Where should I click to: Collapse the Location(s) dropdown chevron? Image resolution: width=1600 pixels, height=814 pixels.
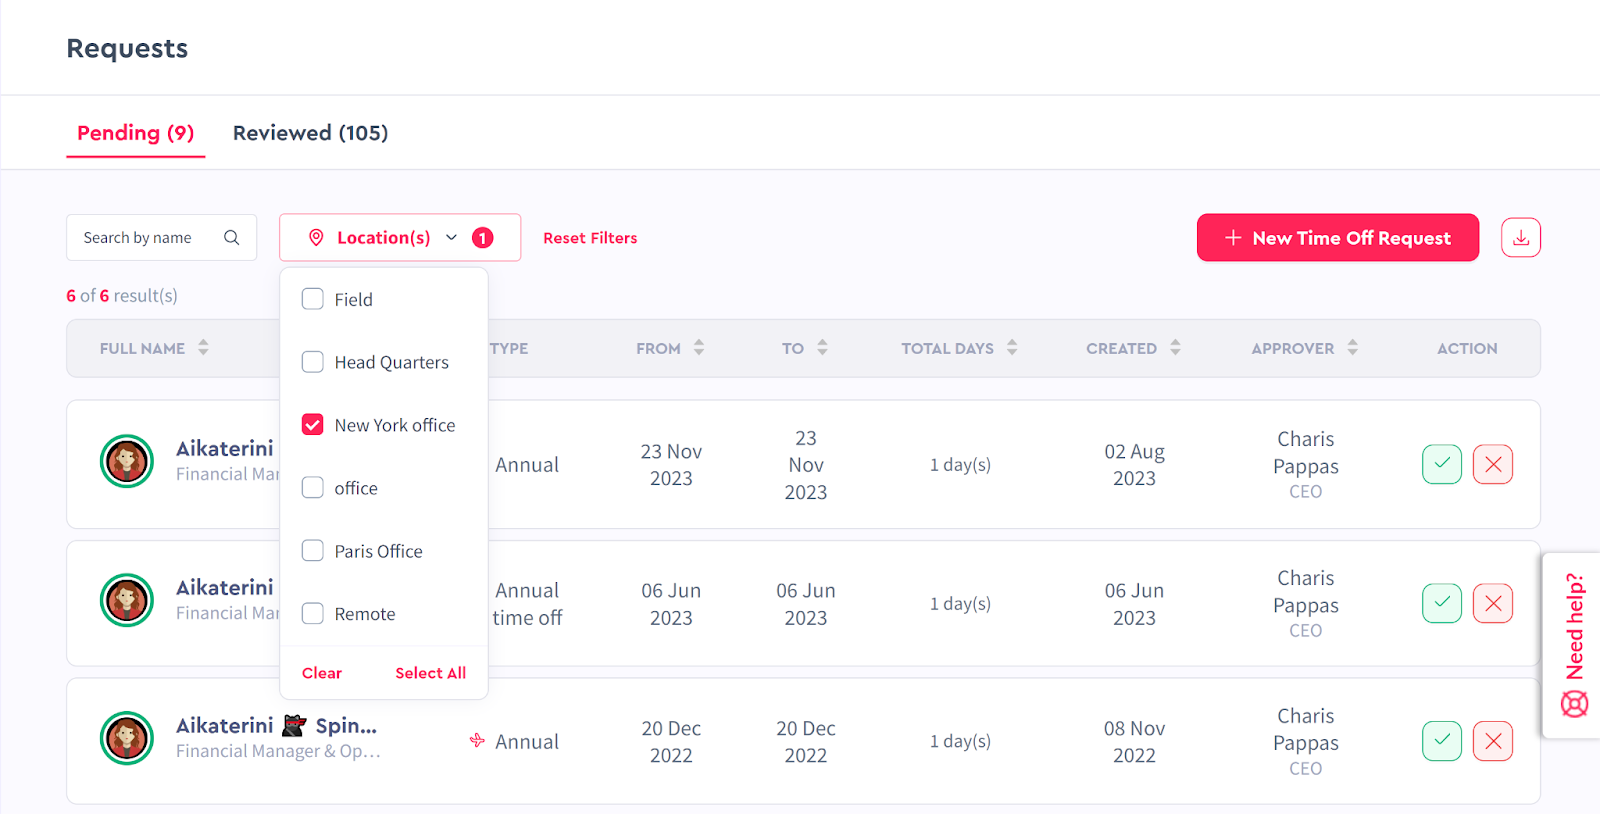[451, 238]
